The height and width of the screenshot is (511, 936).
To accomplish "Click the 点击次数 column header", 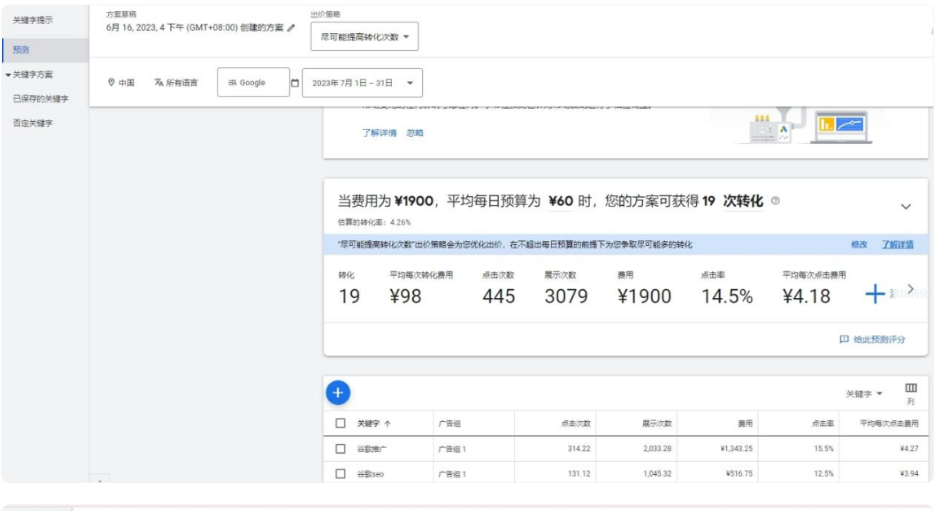I will click(575, 423).
